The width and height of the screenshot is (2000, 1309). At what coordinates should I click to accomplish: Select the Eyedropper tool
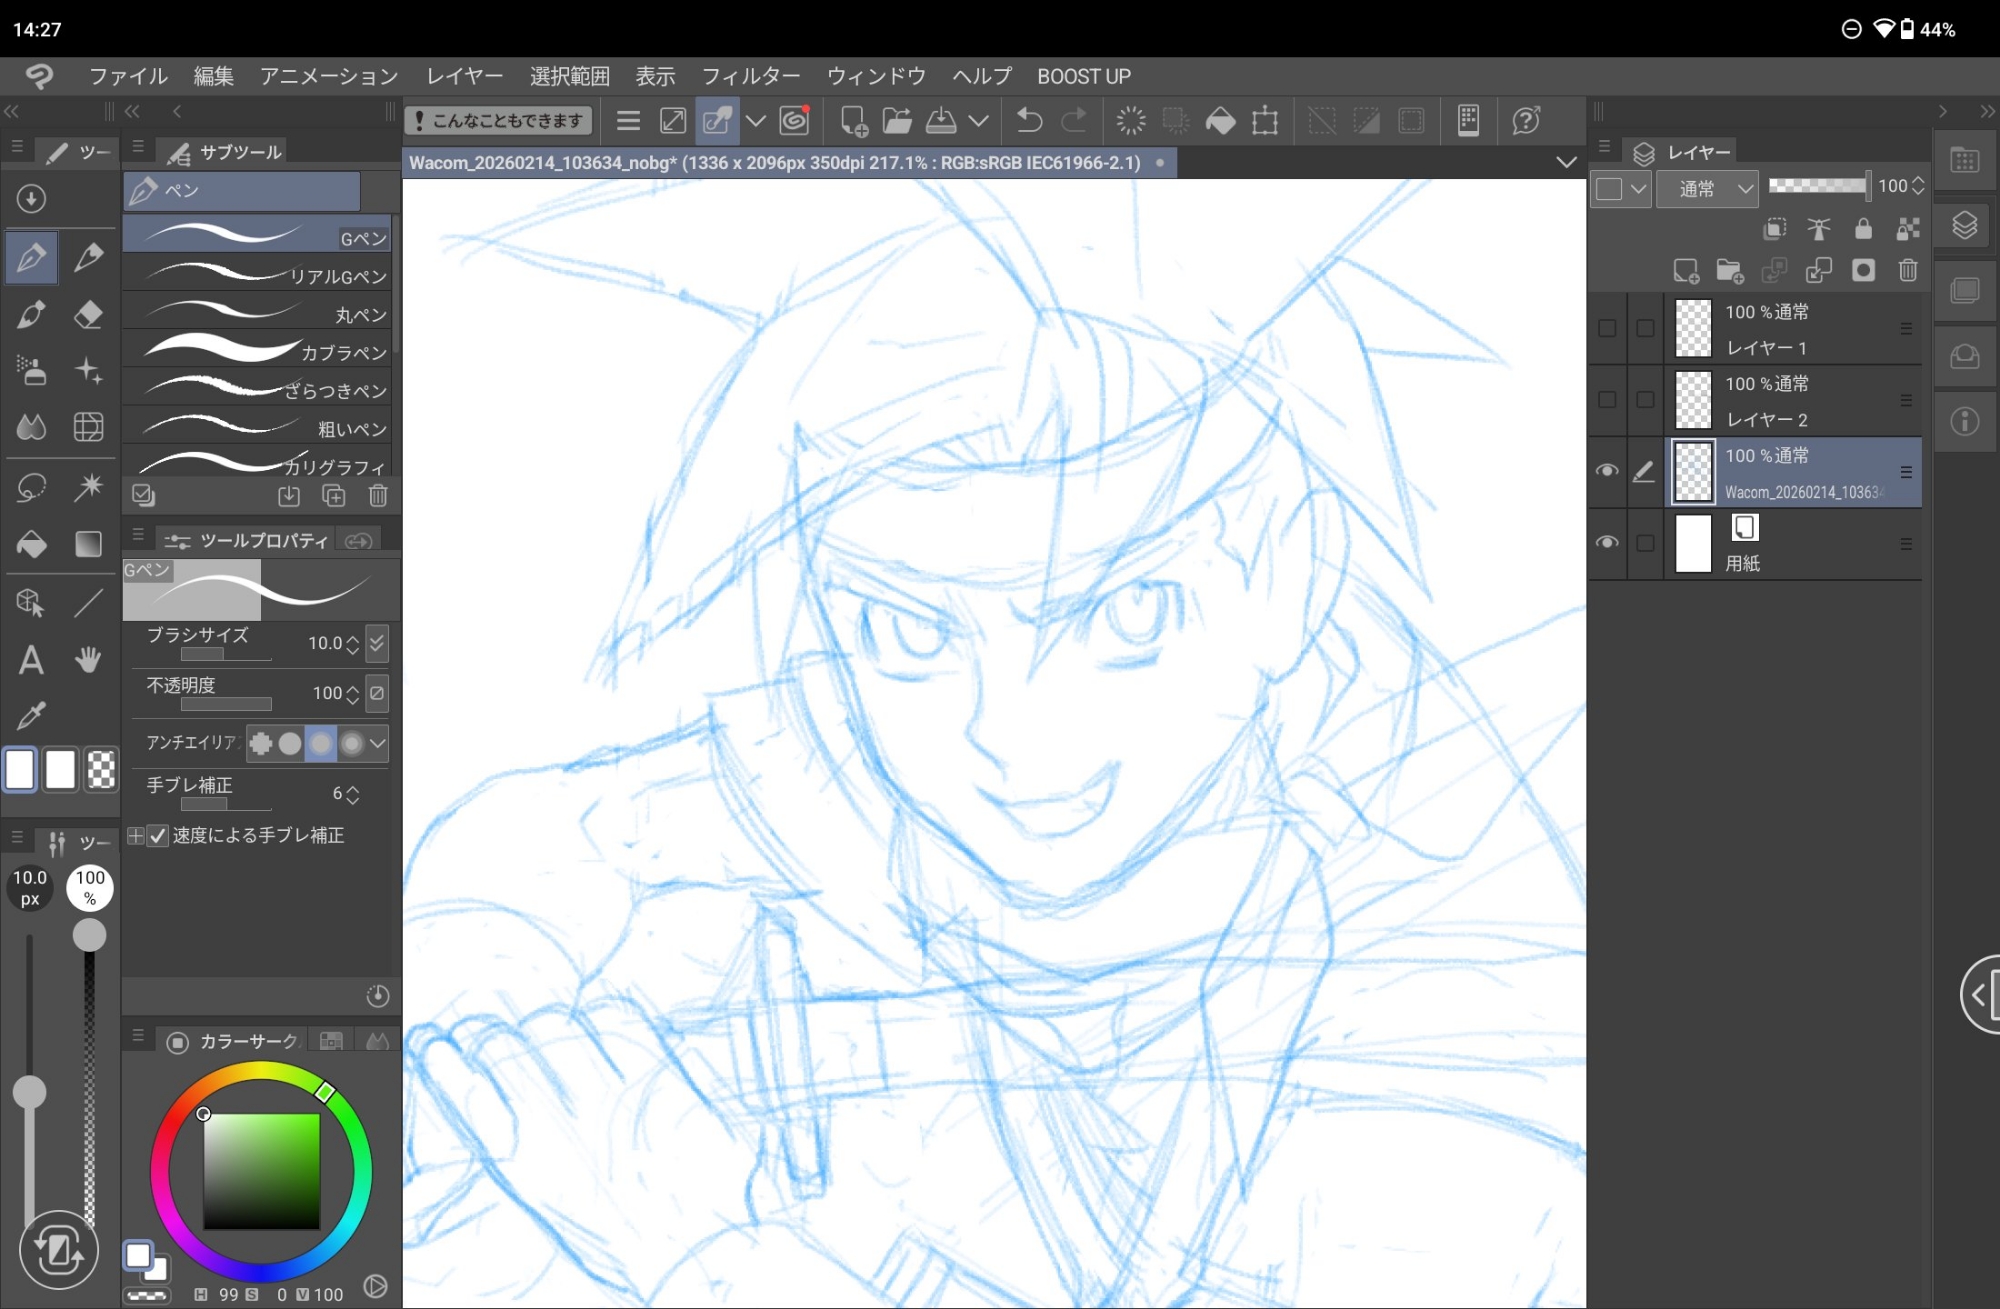[31, 715]
